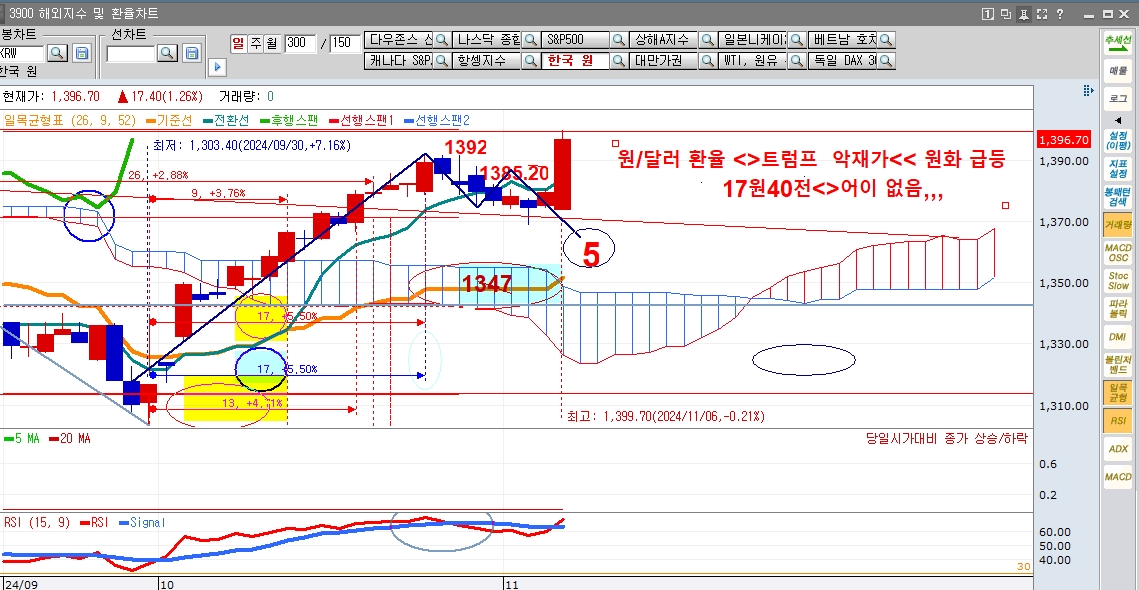
Task: Click 로그 button in sidebar
Action: (x=1118, y=98)
